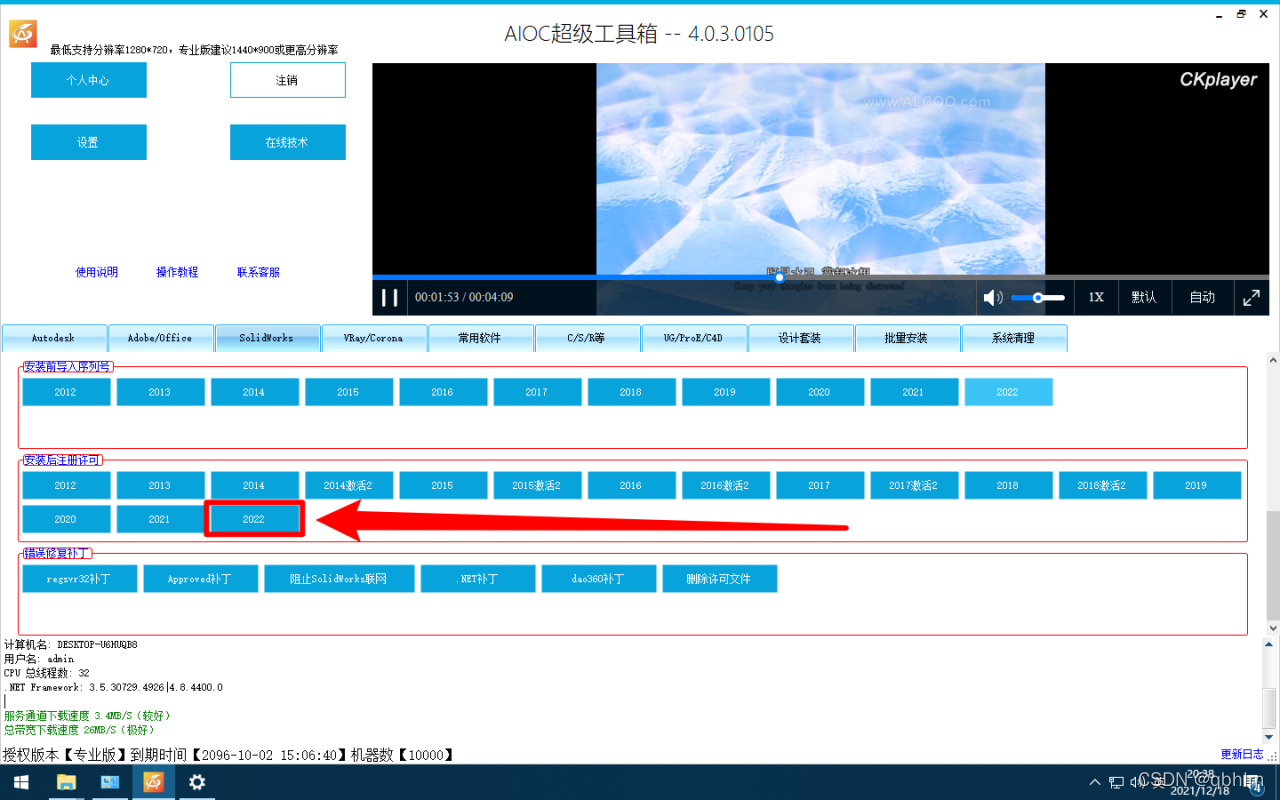Switch to the VRay/Corona tab
Screen dimensions: 1280x800
(x=373, y=338)
